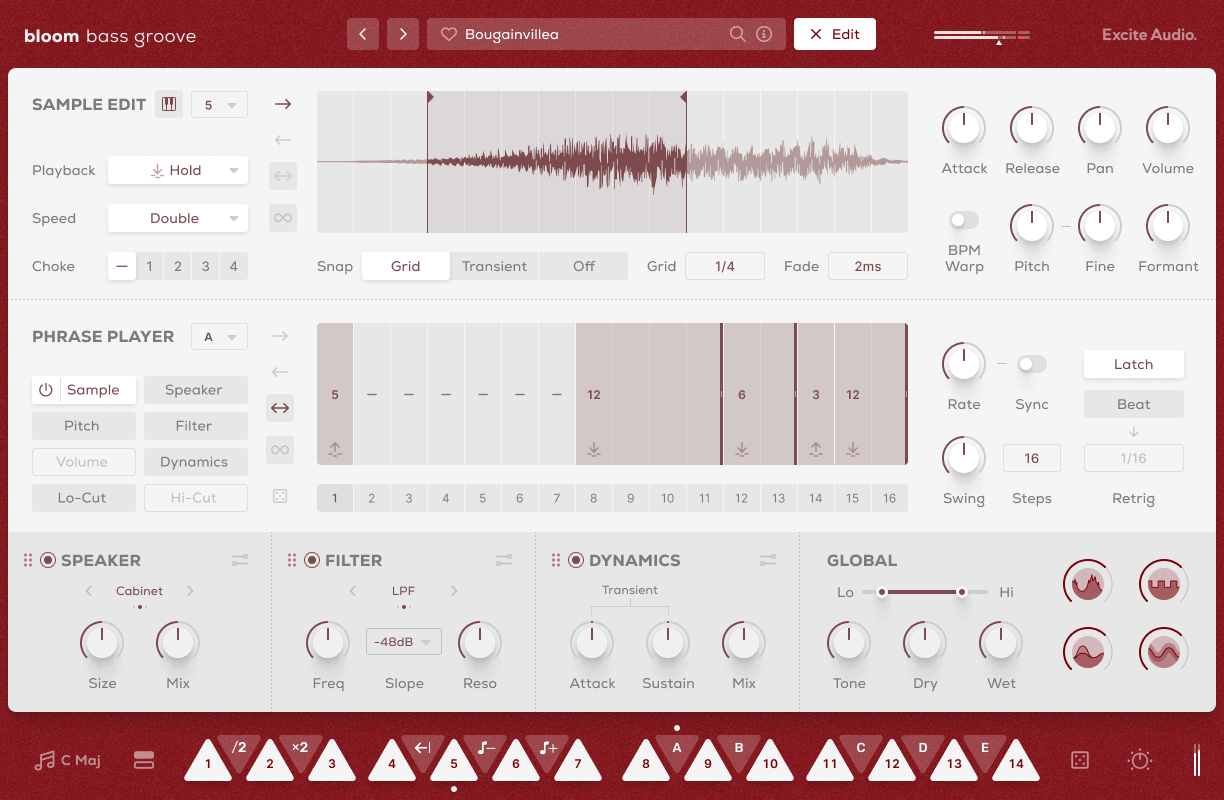Click the right arrow icon above the phrase steps
This screenshot has height=800, width=1224.
(x=281, y=336)
